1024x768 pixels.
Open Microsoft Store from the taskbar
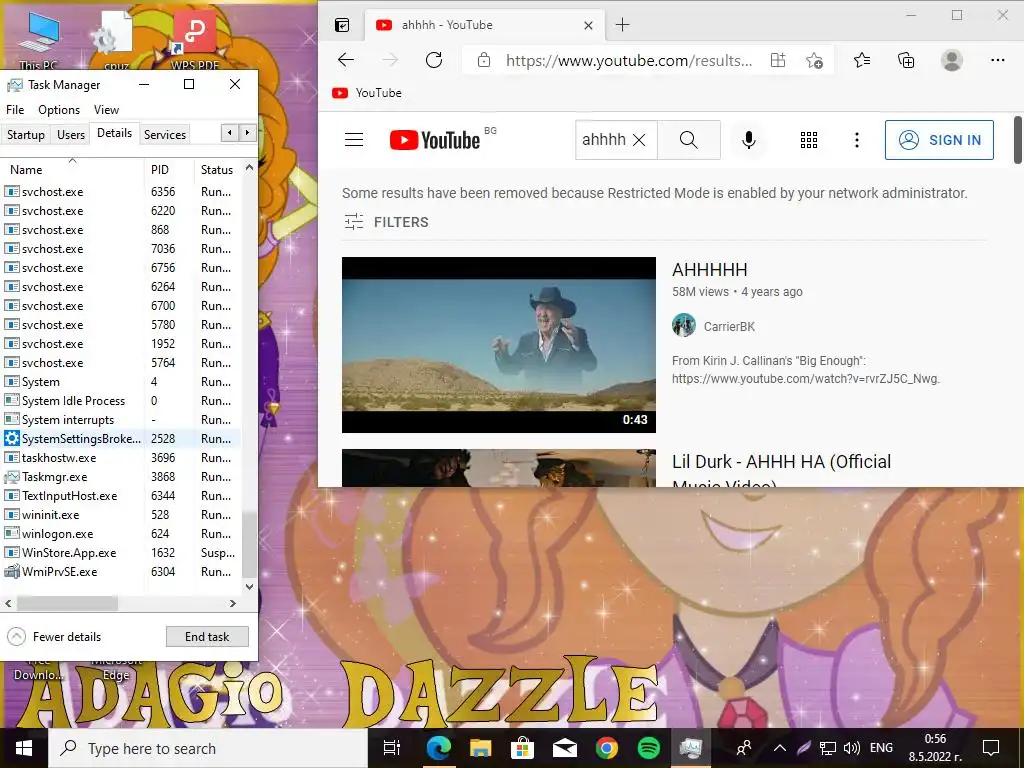[522, 748]
